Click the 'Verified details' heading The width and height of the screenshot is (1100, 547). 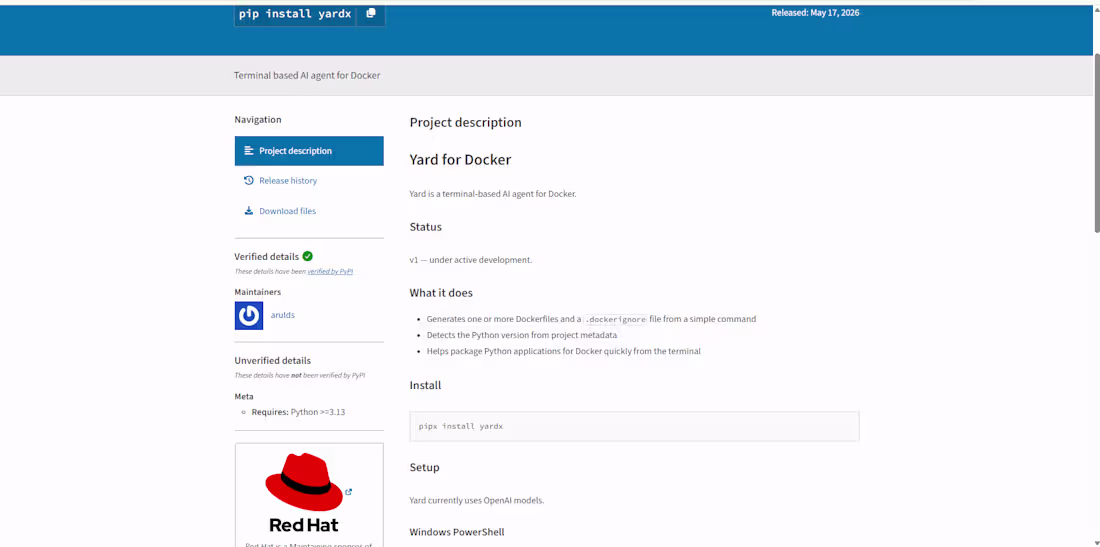pyautogui.click(x=267, y=257)
